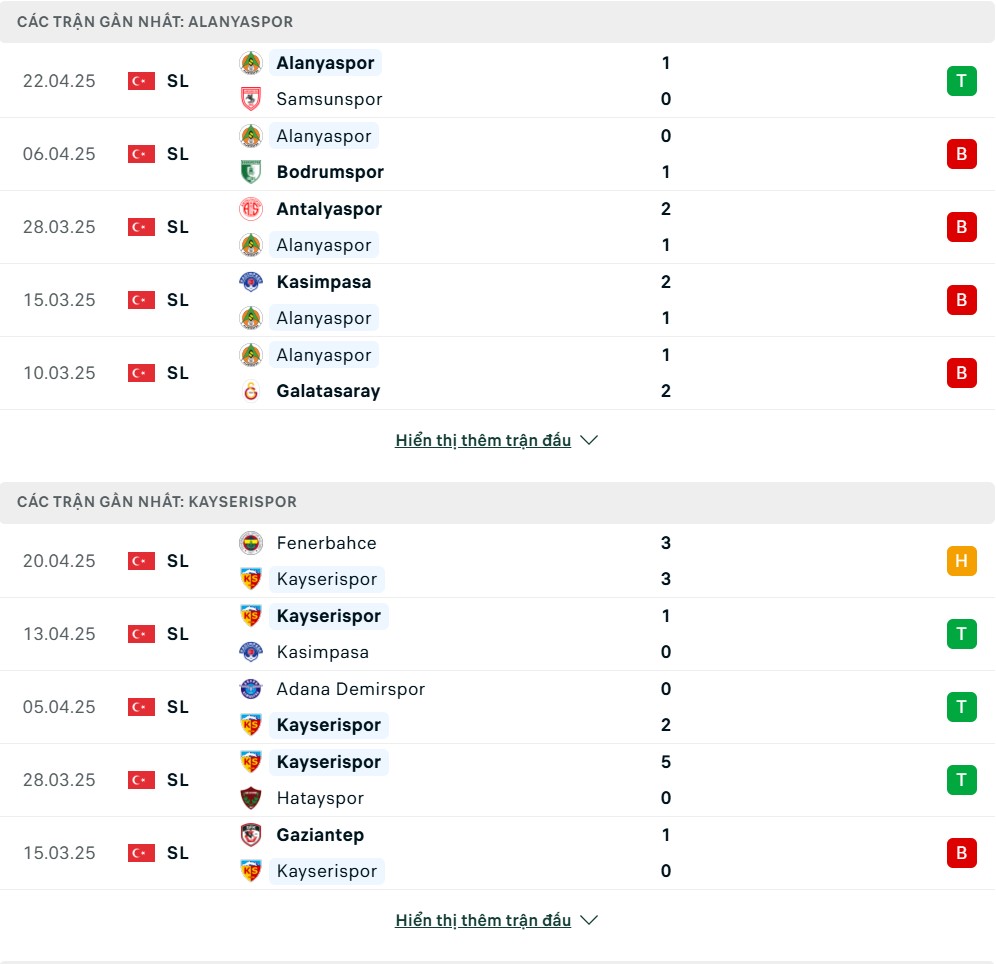996x964 pixels.
Task: Click Turkey flag on 22.04.25 match
Action: (x=141, y=81)
